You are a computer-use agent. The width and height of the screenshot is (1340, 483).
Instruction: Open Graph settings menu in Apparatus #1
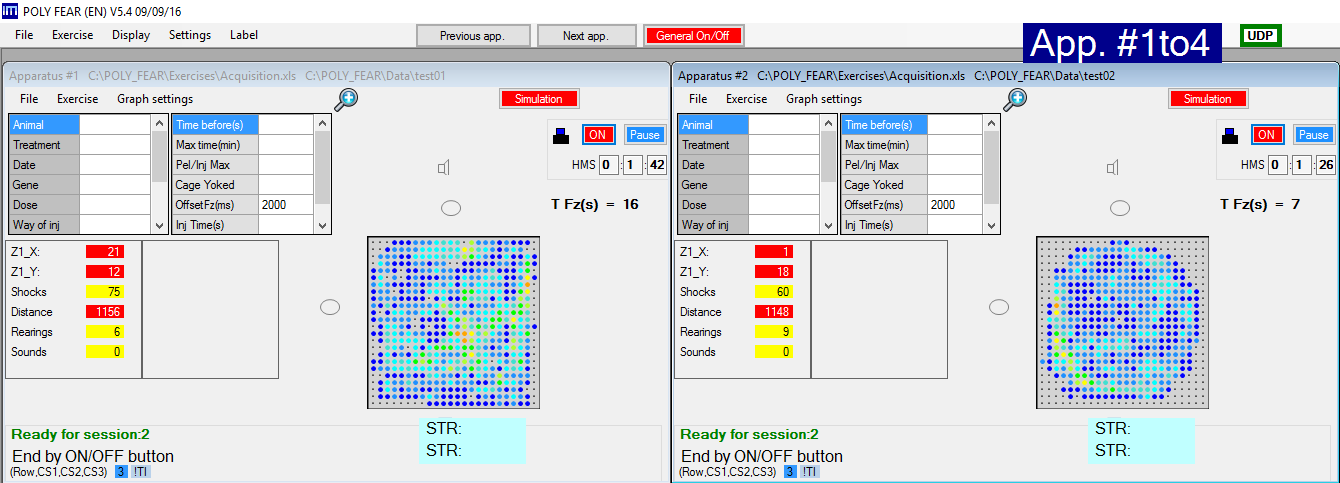(155, 99)
